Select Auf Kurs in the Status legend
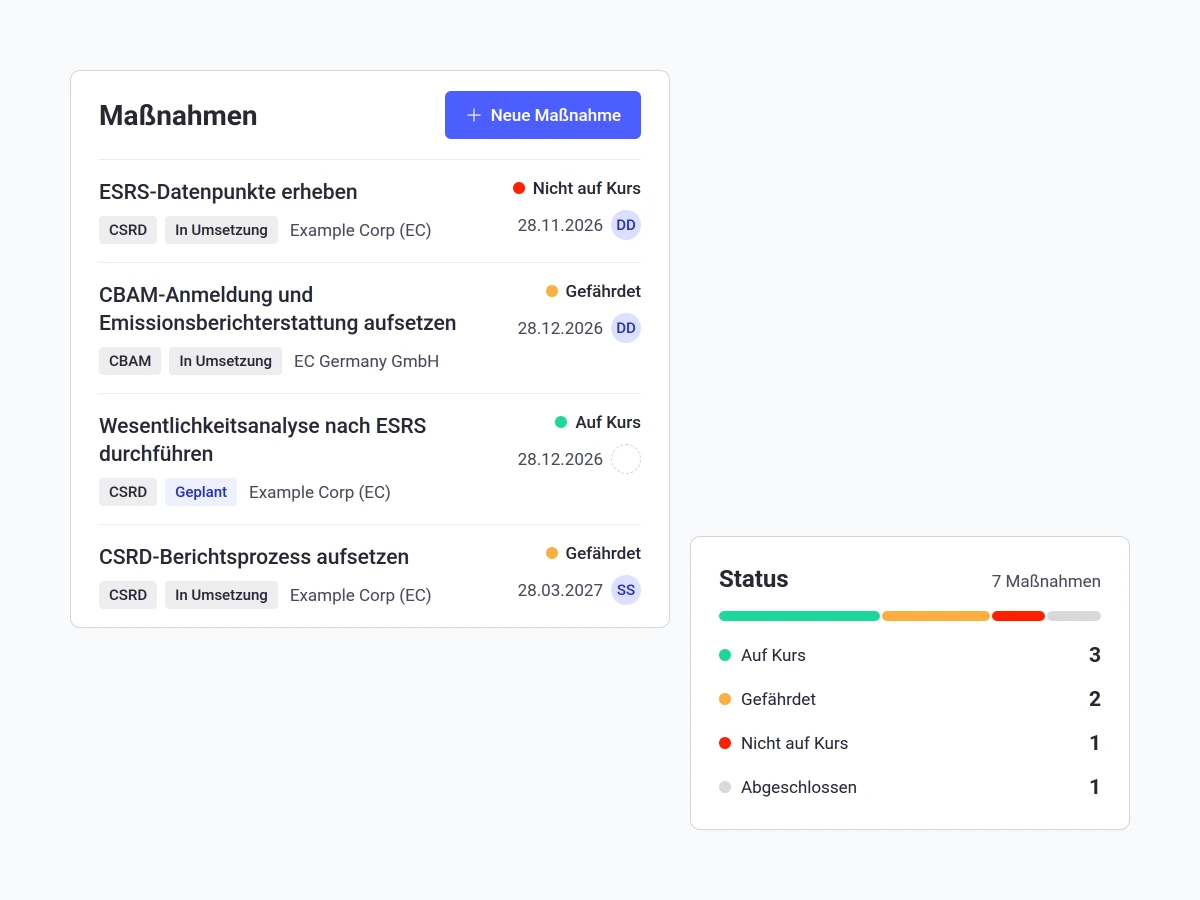 [910, 655]
